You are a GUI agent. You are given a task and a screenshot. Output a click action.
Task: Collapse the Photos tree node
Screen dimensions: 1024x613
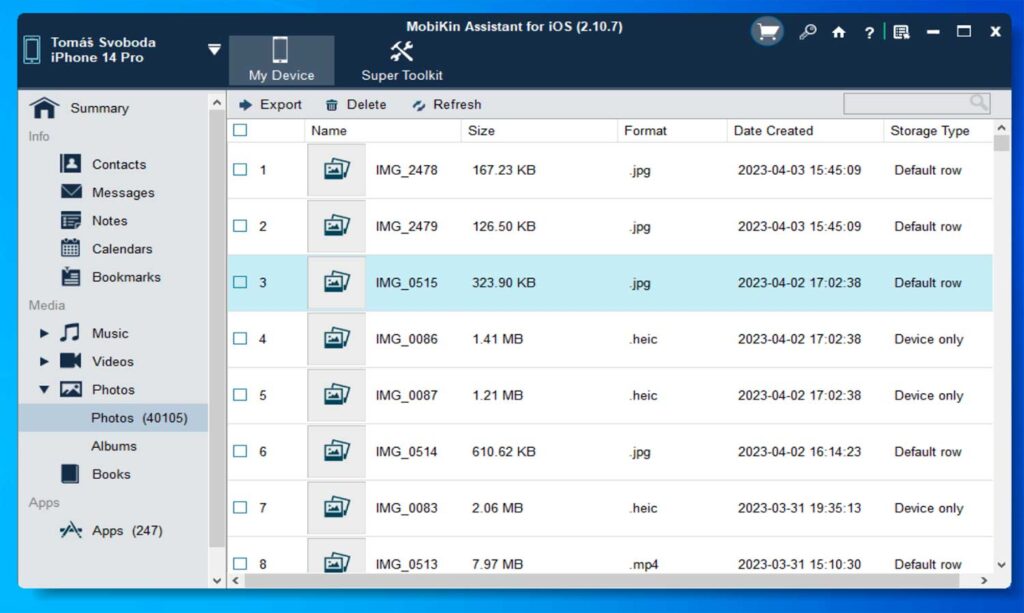[x=44, y=390]
